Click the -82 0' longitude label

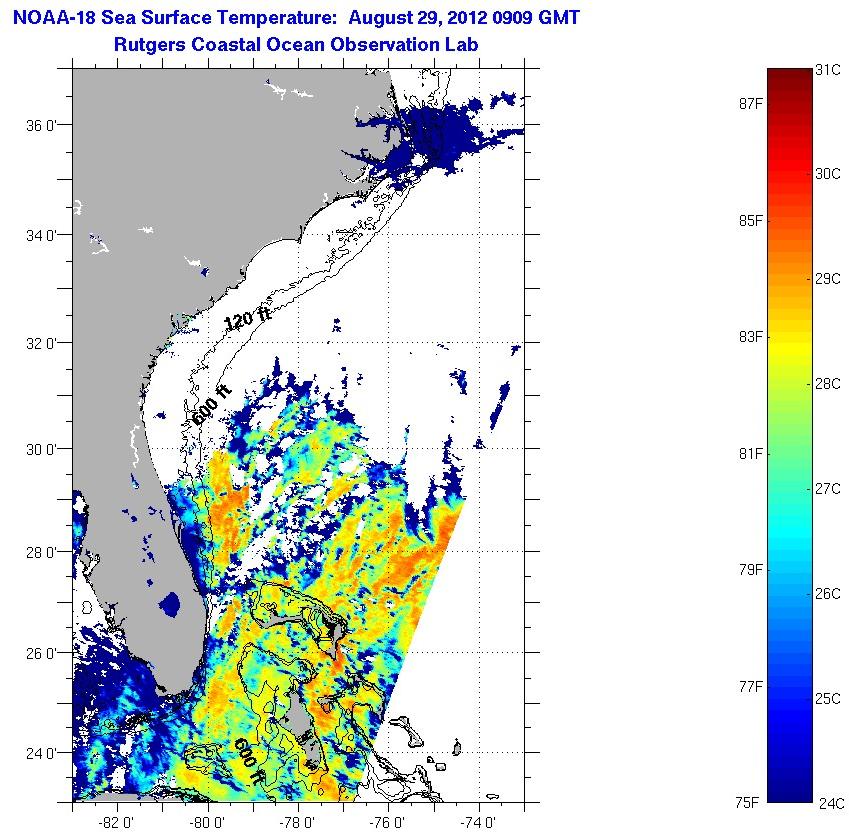click(x=116, y=823)
